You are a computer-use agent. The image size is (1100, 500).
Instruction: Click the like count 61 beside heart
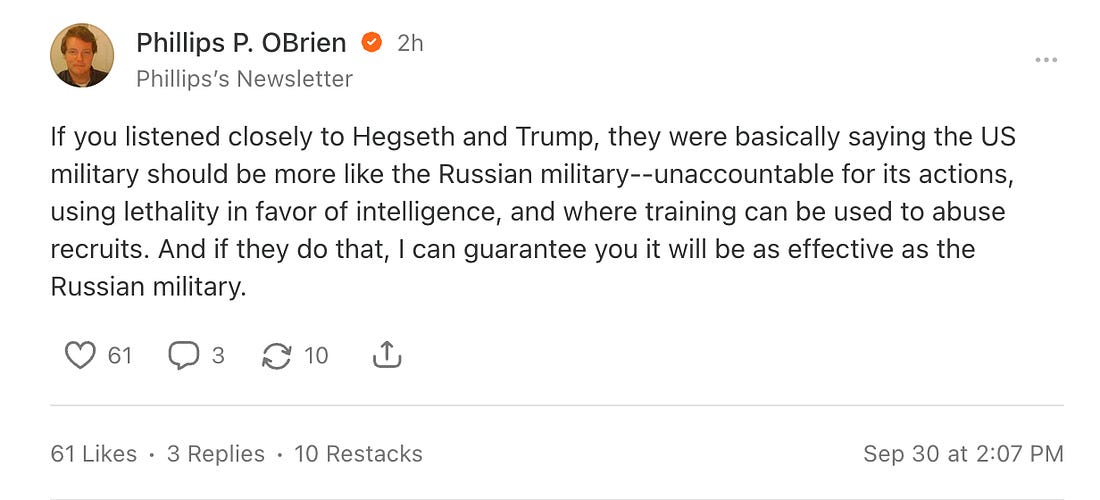pyautogui.click(x=120, y=355)
